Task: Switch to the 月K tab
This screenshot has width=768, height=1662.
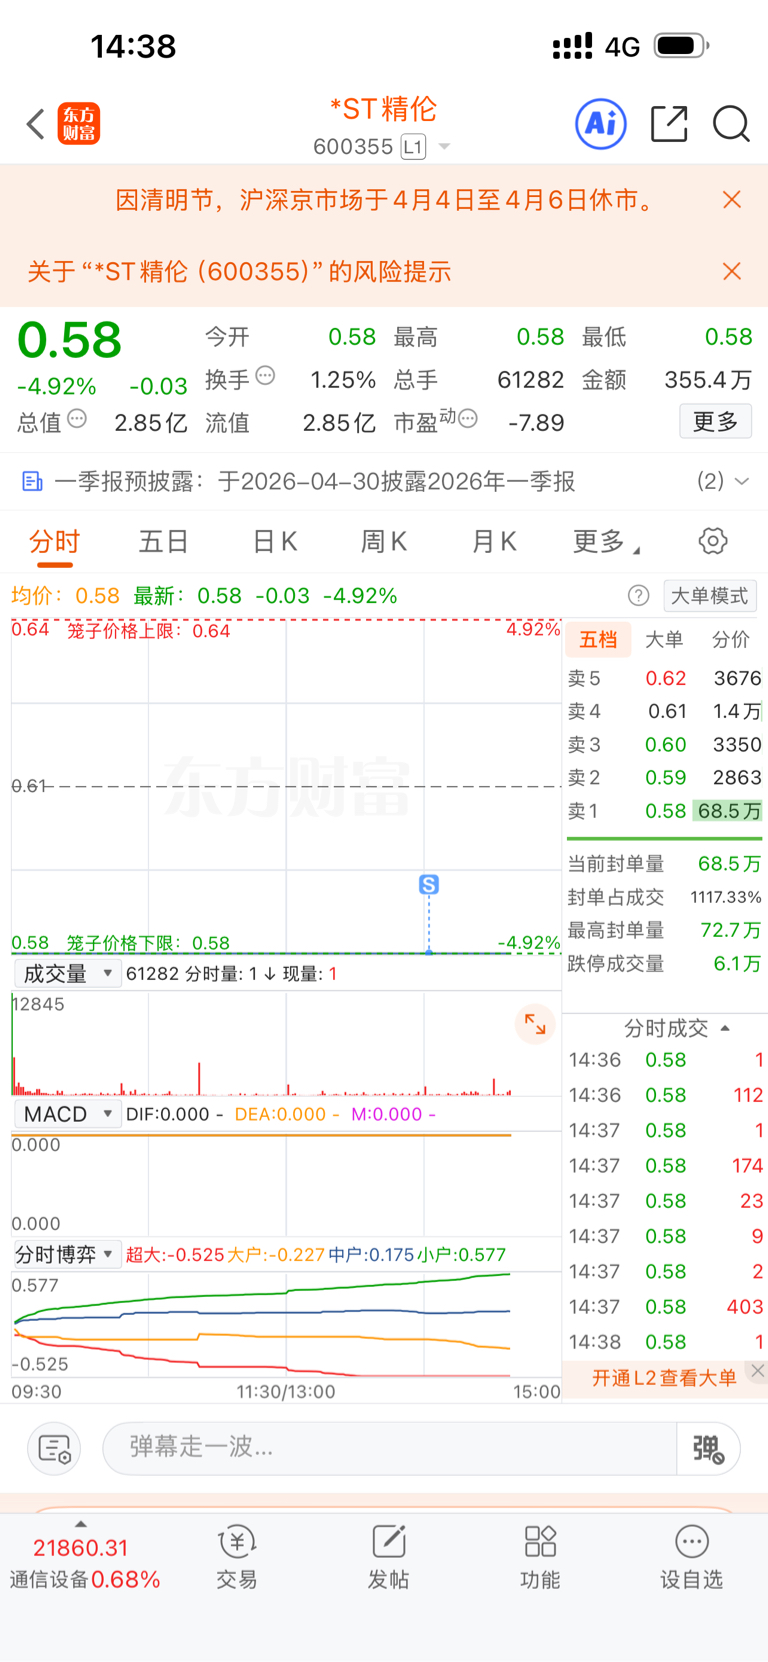Action: [494, 542]
